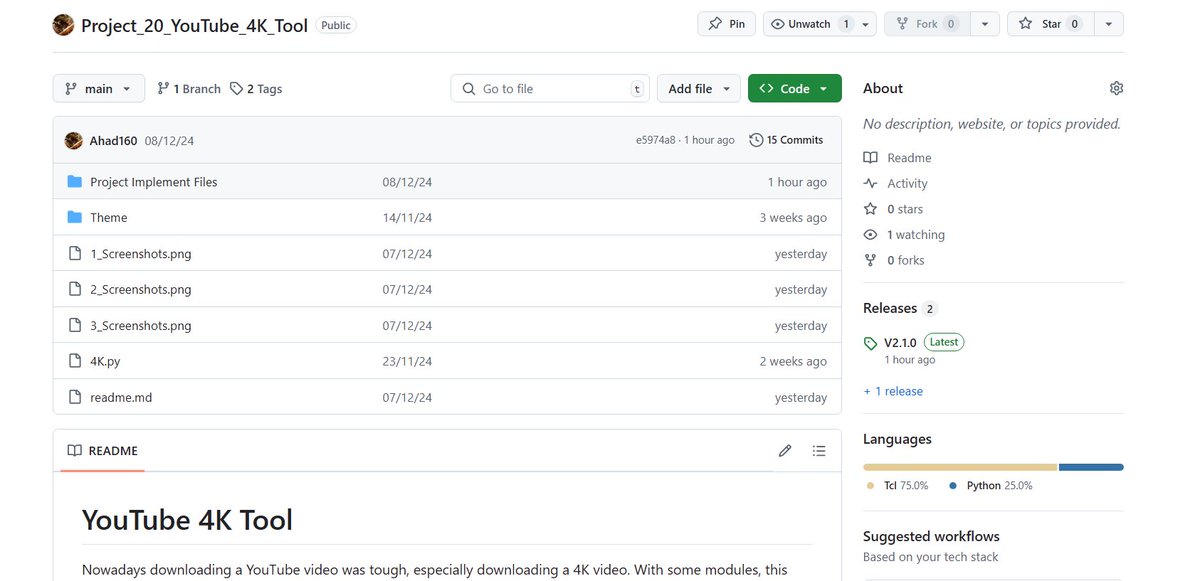This screenshot has width=1200, height=581.
Task: Pin this repository to your profile
Action: 726,24
